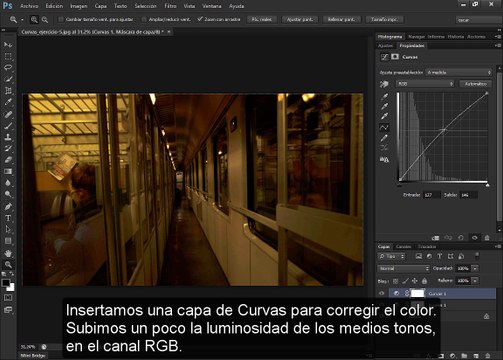Toggle default foreground/background colors icon
Screen dimensions: 503x360
click(x=4, y=274)
